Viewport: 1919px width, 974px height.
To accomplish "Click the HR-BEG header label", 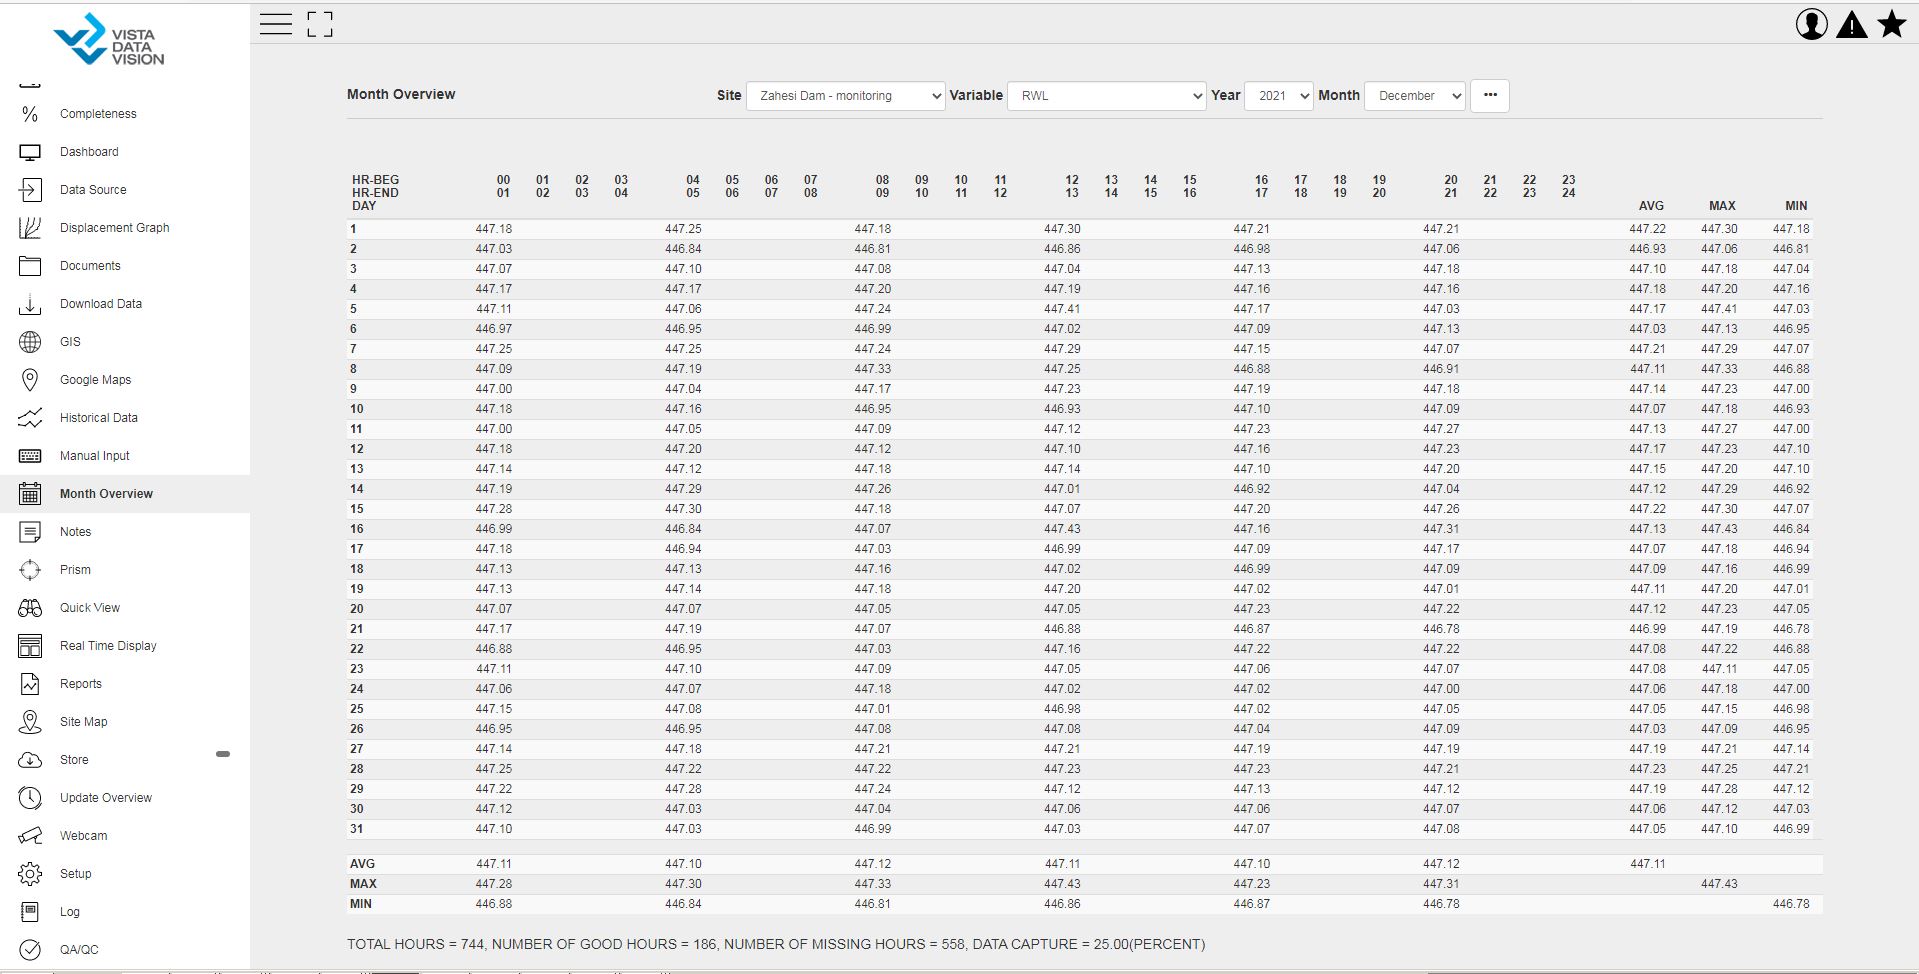I will 375,180.
